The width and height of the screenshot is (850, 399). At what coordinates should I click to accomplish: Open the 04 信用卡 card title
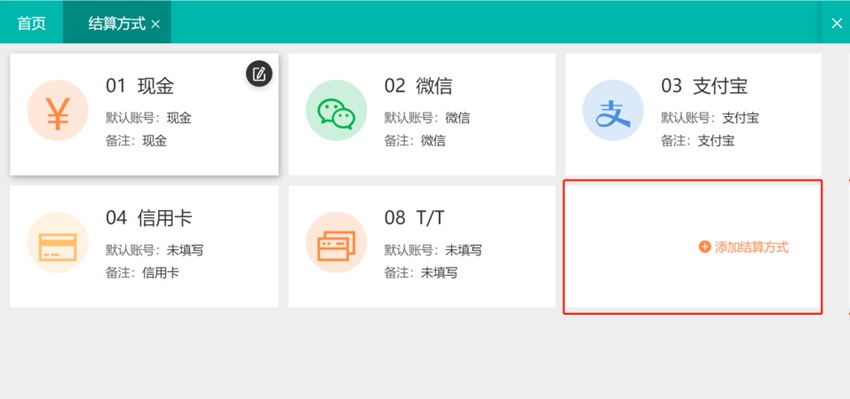pyautogui.click(x=149, y=218)
